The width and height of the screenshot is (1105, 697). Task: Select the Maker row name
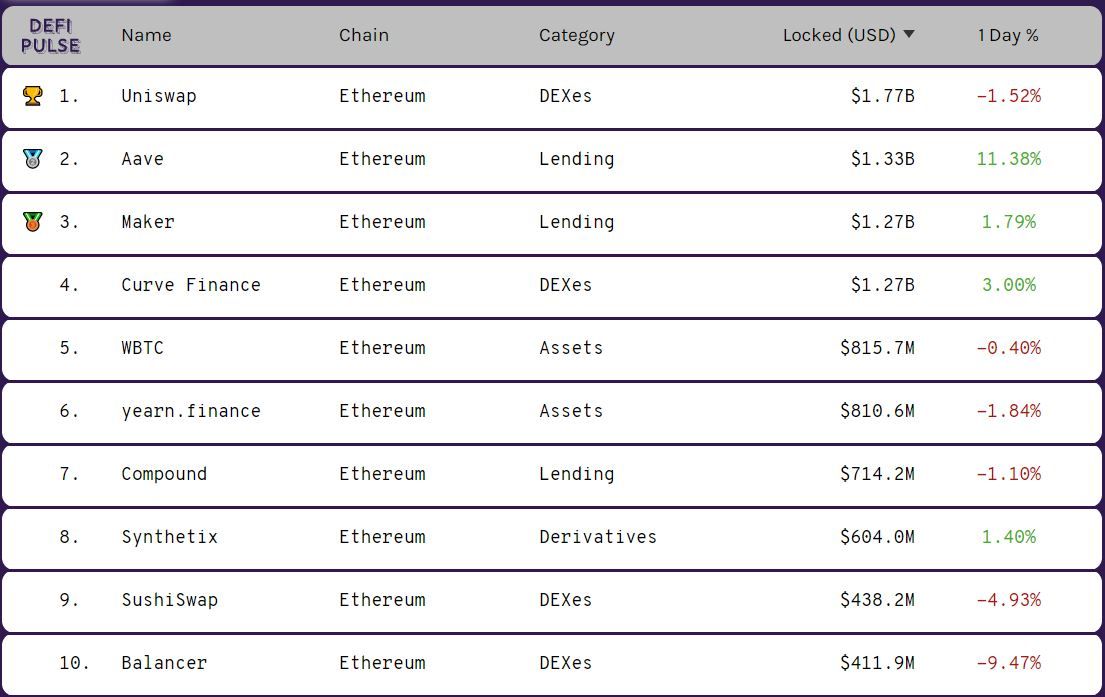pyautogui.click(x=148, y=222)
